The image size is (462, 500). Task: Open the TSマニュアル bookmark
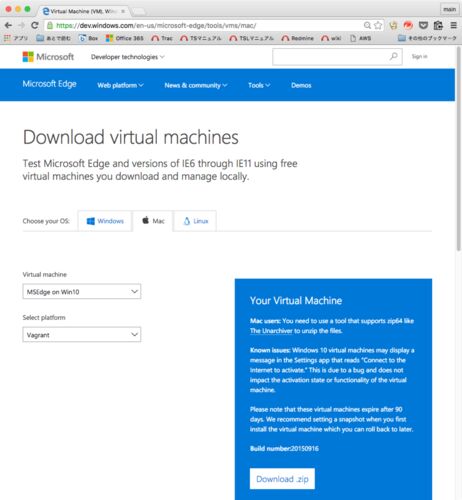click(201, 38)
